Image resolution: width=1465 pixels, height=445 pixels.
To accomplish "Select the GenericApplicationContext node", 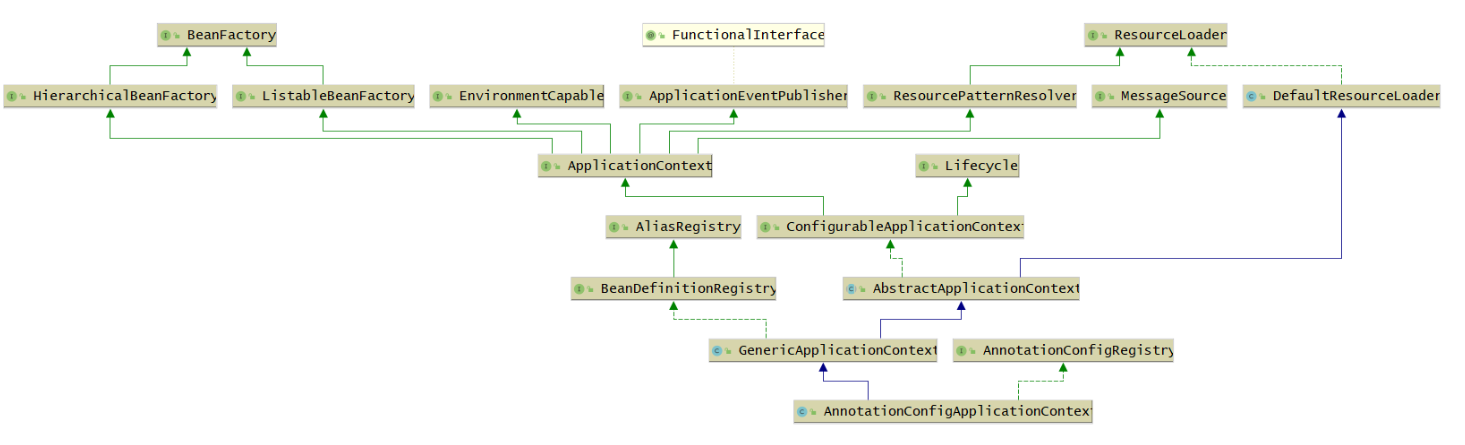I will pyautogui.click(x=823, y=350).
